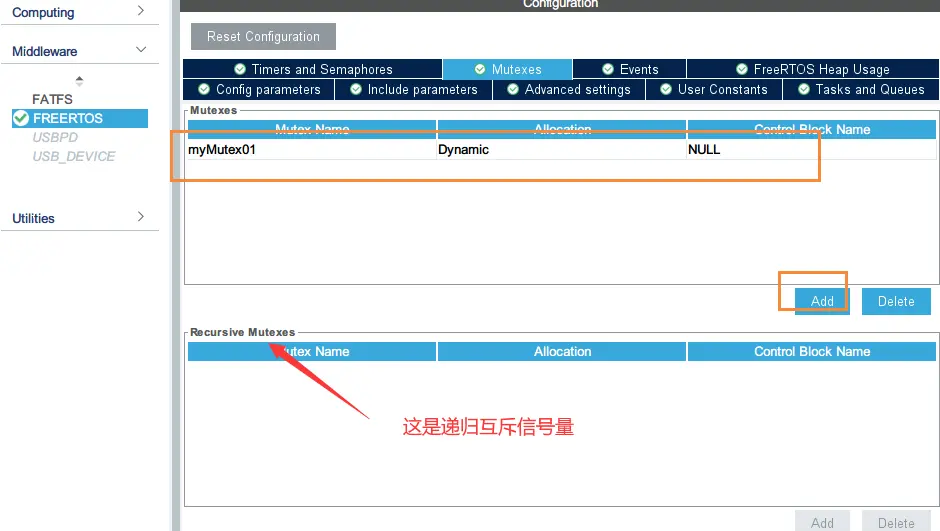Image resolution: width=940 pixels, height=531 pixels.
Task: Open the User Constants tab
Action: point(713,89)
